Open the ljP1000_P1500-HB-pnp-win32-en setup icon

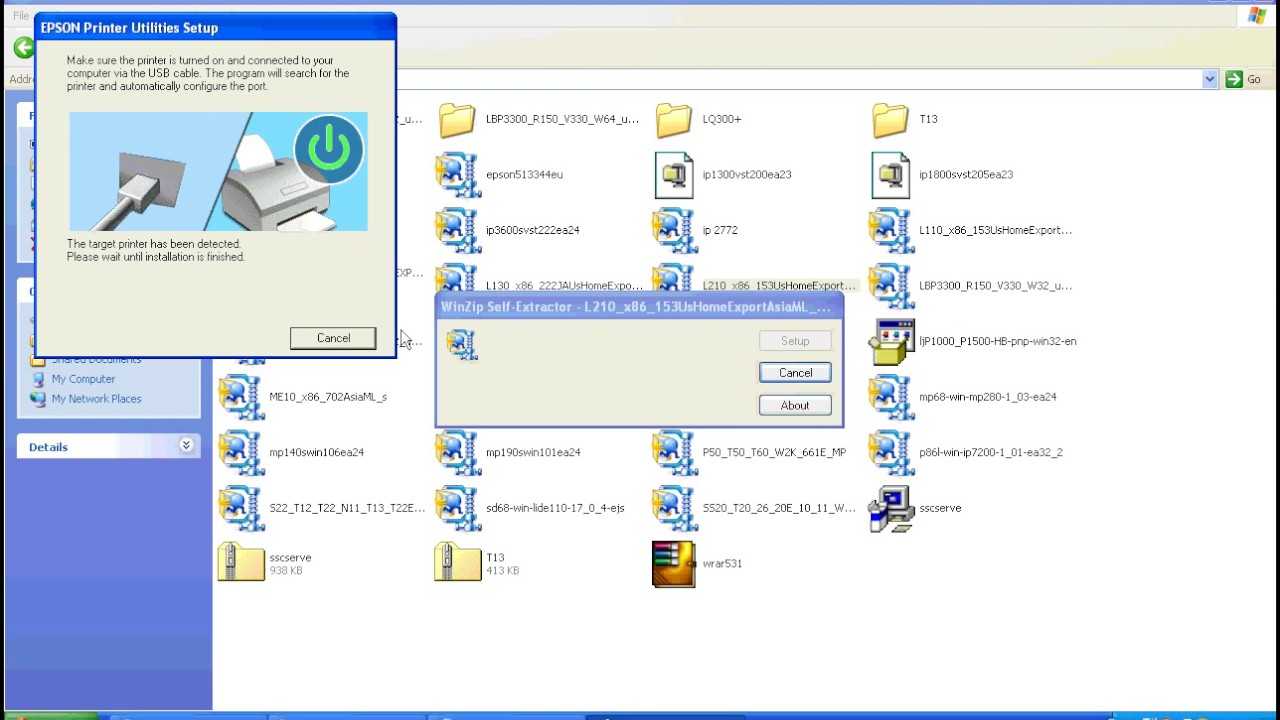[890, 342]
